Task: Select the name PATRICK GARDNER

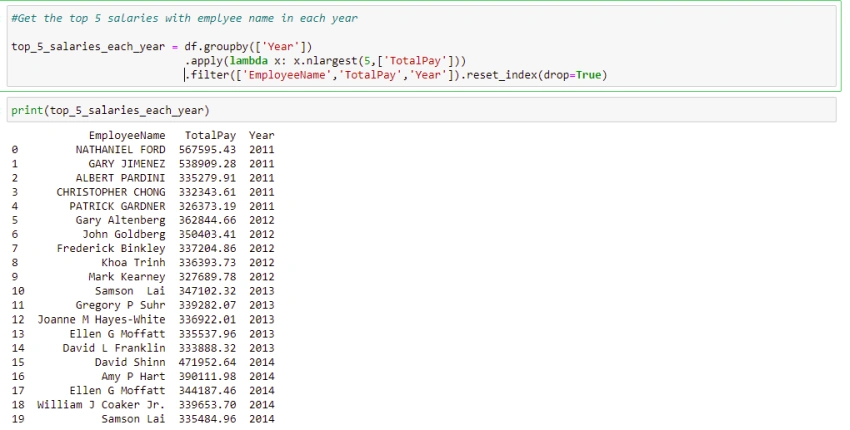Action: pos(117,206)
